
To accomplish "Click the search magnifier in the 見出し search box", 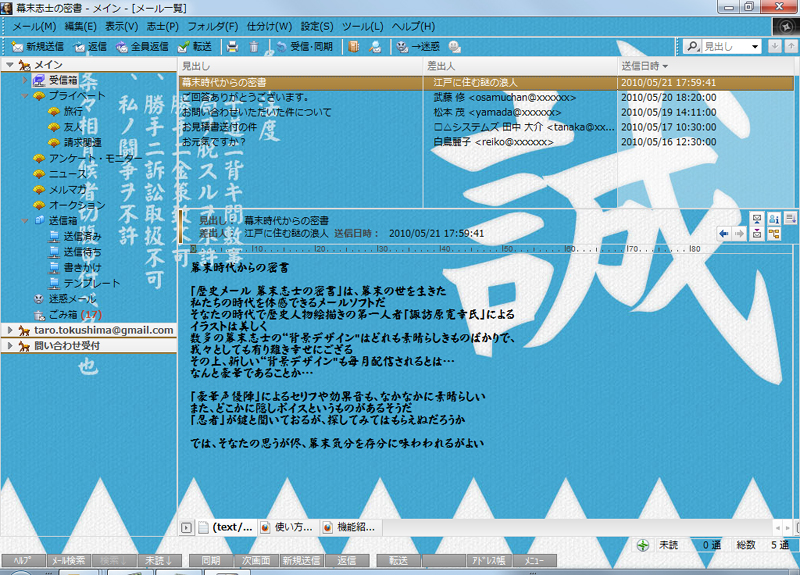I will (692, 47).
